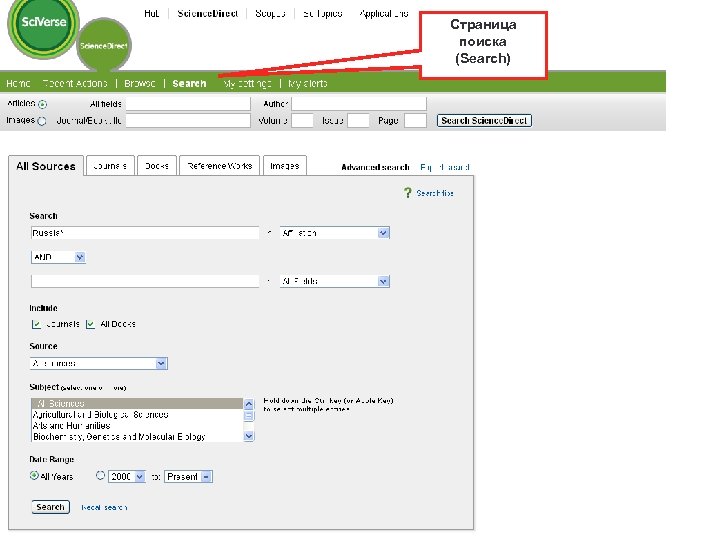
Task: Select the Articles radio button
Action: point(43,104)
